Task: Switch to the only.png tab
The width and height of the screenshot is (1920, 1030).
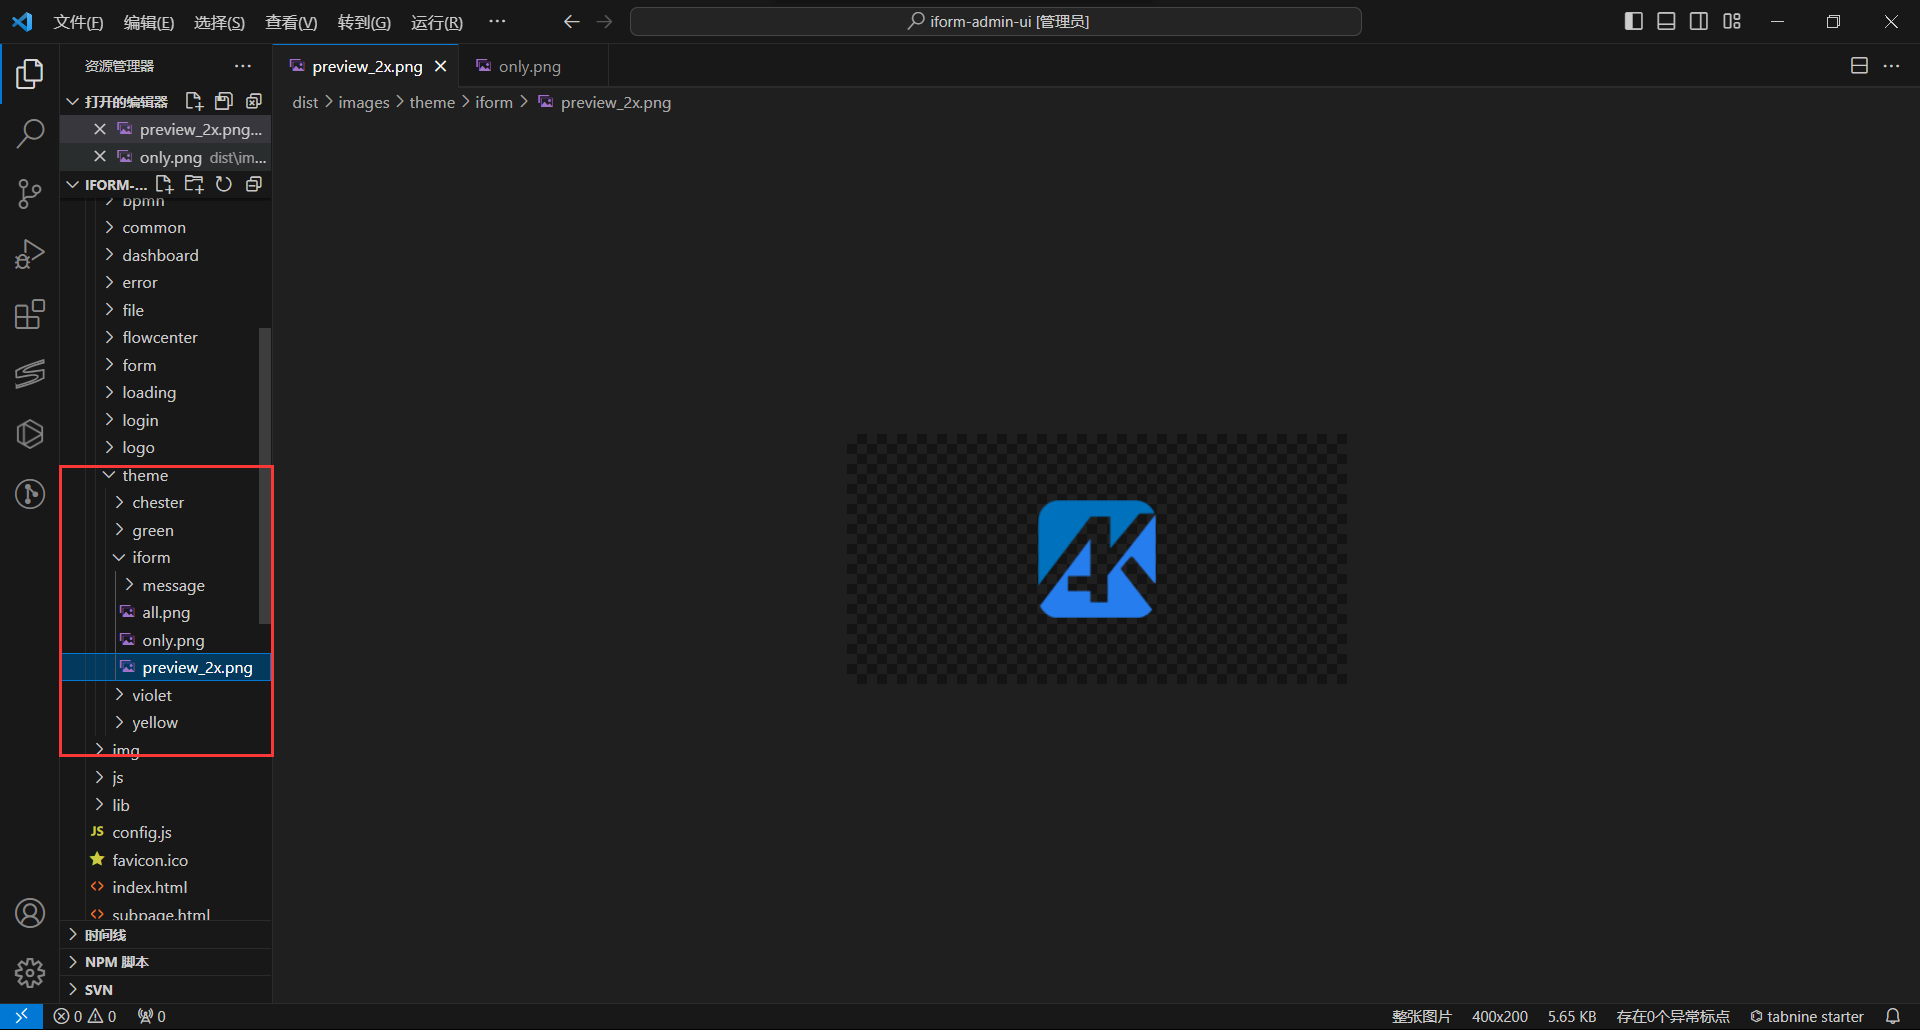Action: (x=529, y=66)
